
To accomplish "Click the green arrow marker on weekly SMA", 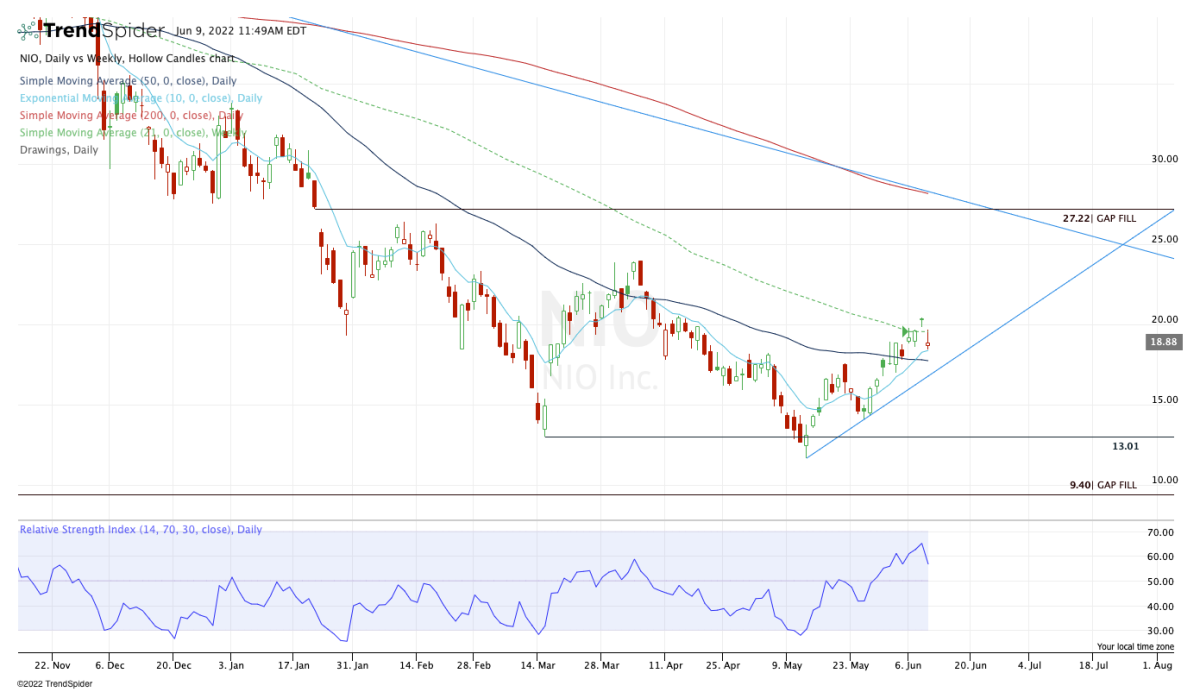I will (x=905, y=331).
